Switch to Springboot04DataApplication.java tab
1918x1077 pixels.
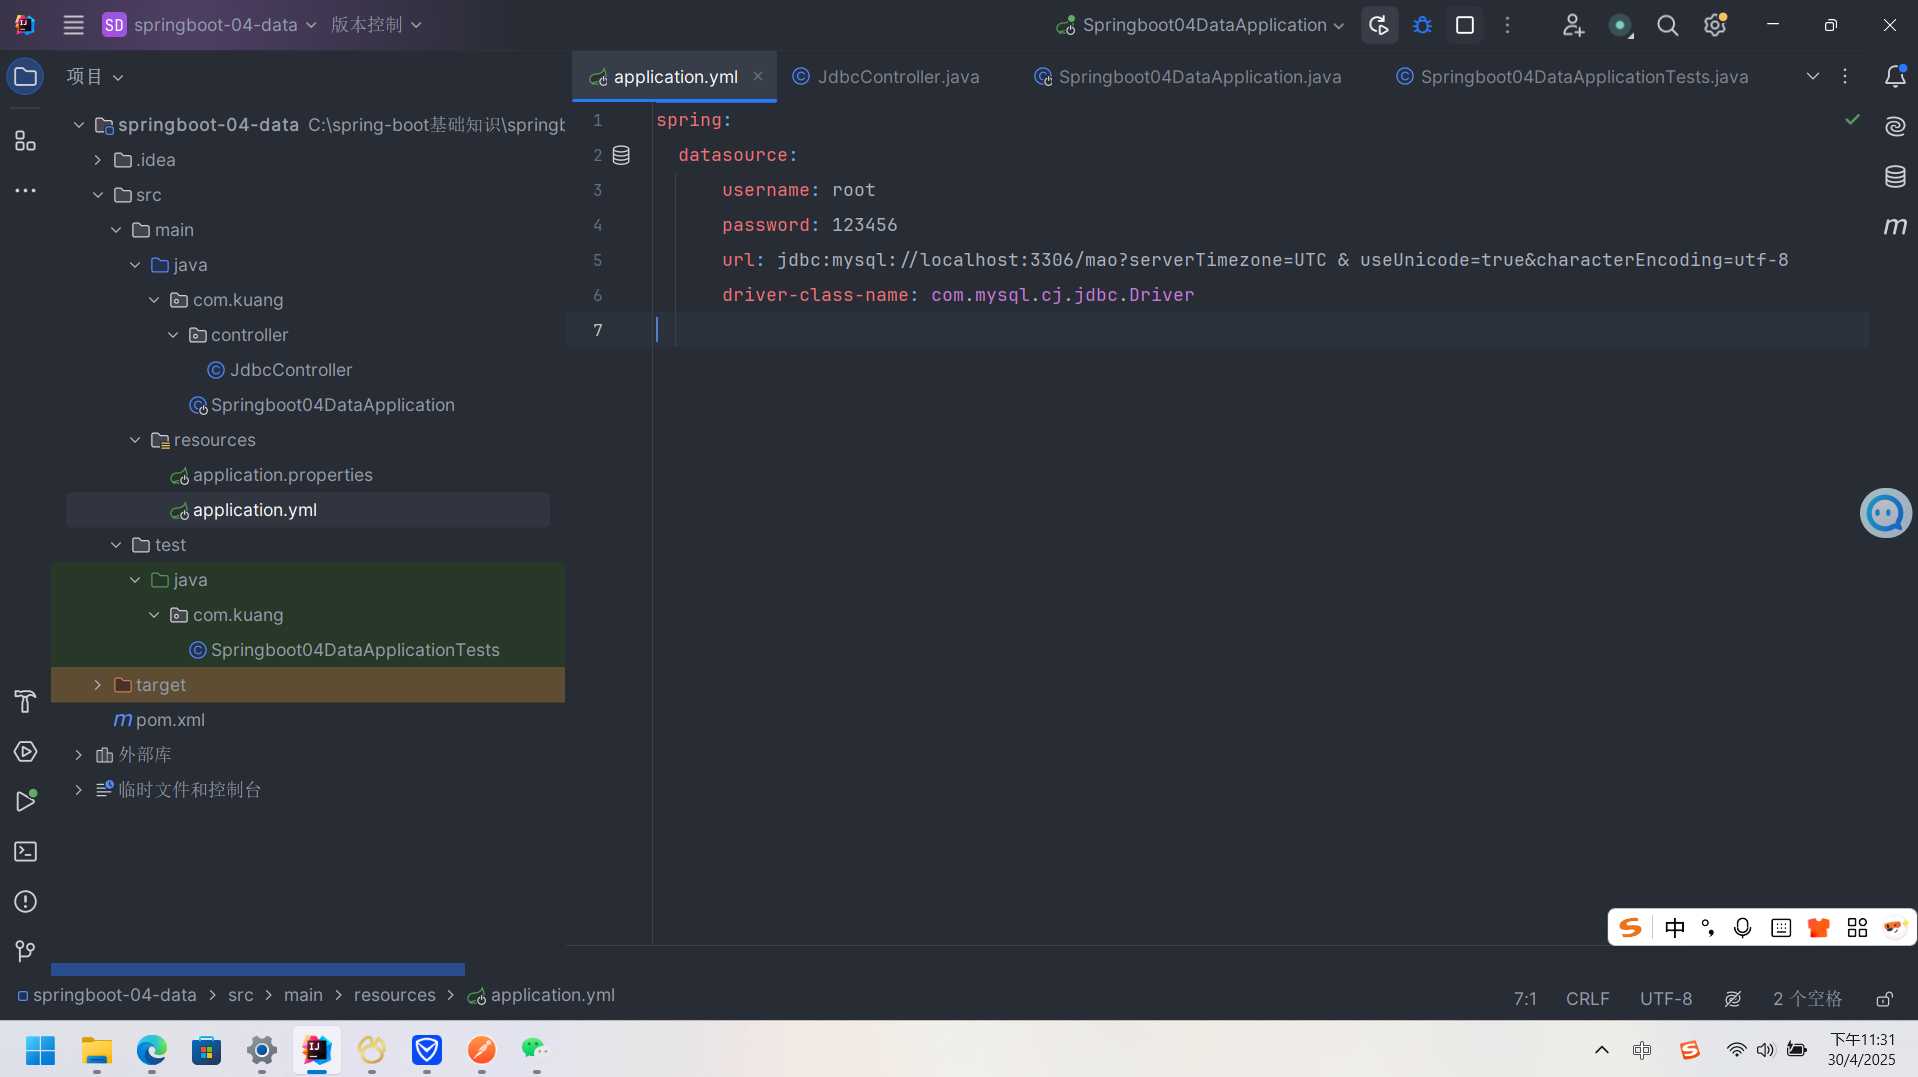[1187, 77]
